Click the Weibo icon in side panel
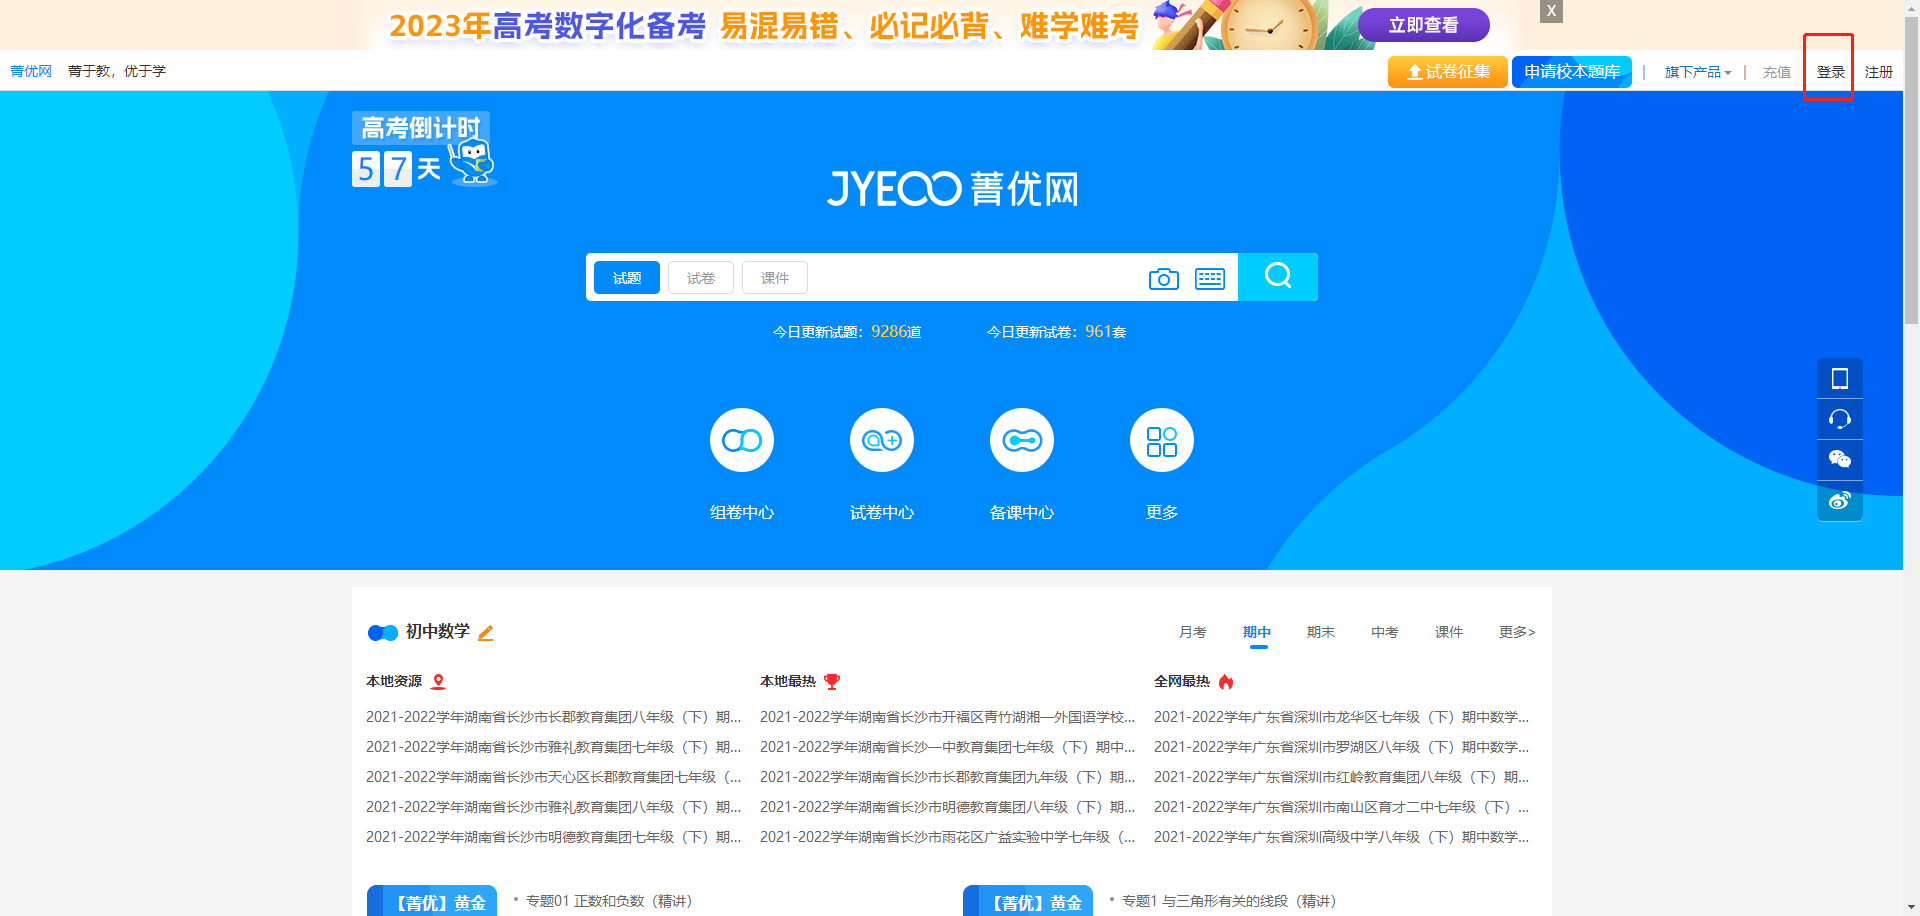Image resolution: width=1920 pixels, height=916 pixels. point(1839,501)
